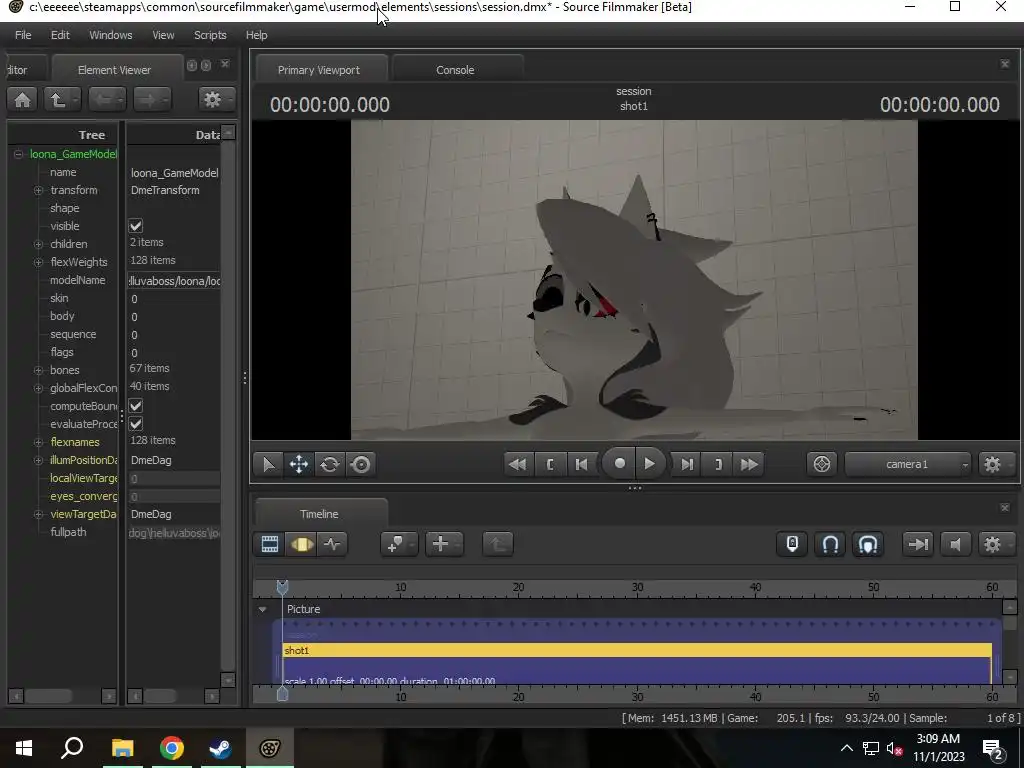Open the bookmark pin tool menu

tap(398, 544)
